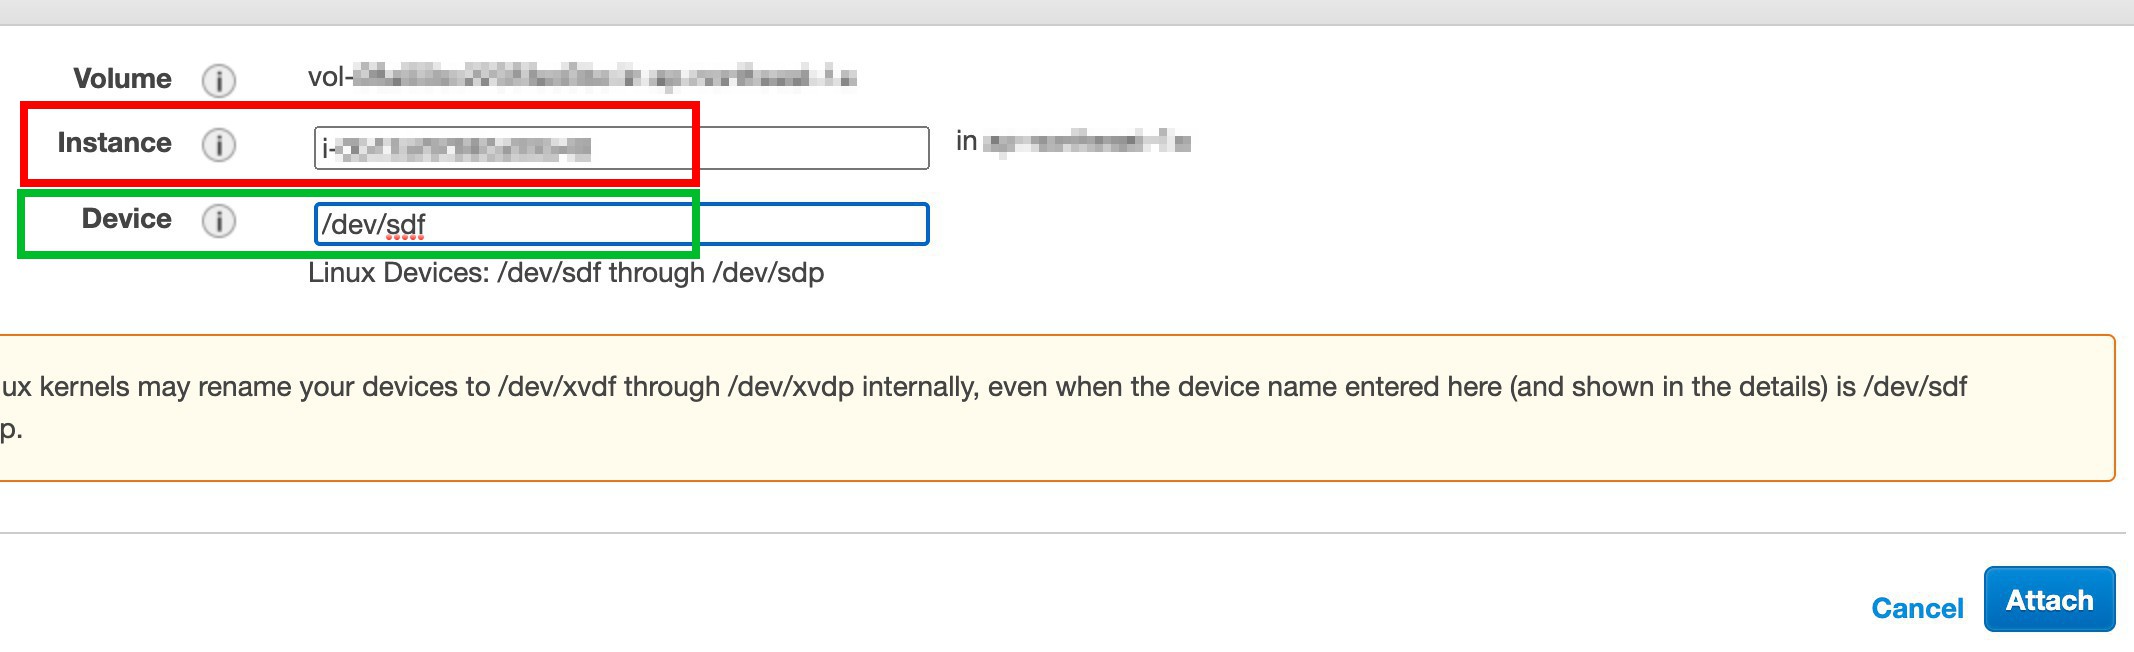2134x652 pixels.
Task: Click the blurred vol- volume ID text
Action: pyautogui.click(x=582, y=77)
